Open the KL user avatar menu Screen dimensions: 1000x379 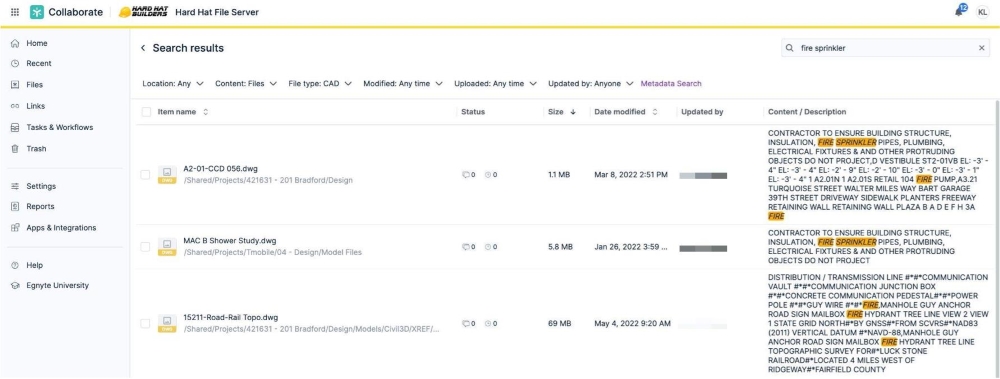click(x=982, y=12)
